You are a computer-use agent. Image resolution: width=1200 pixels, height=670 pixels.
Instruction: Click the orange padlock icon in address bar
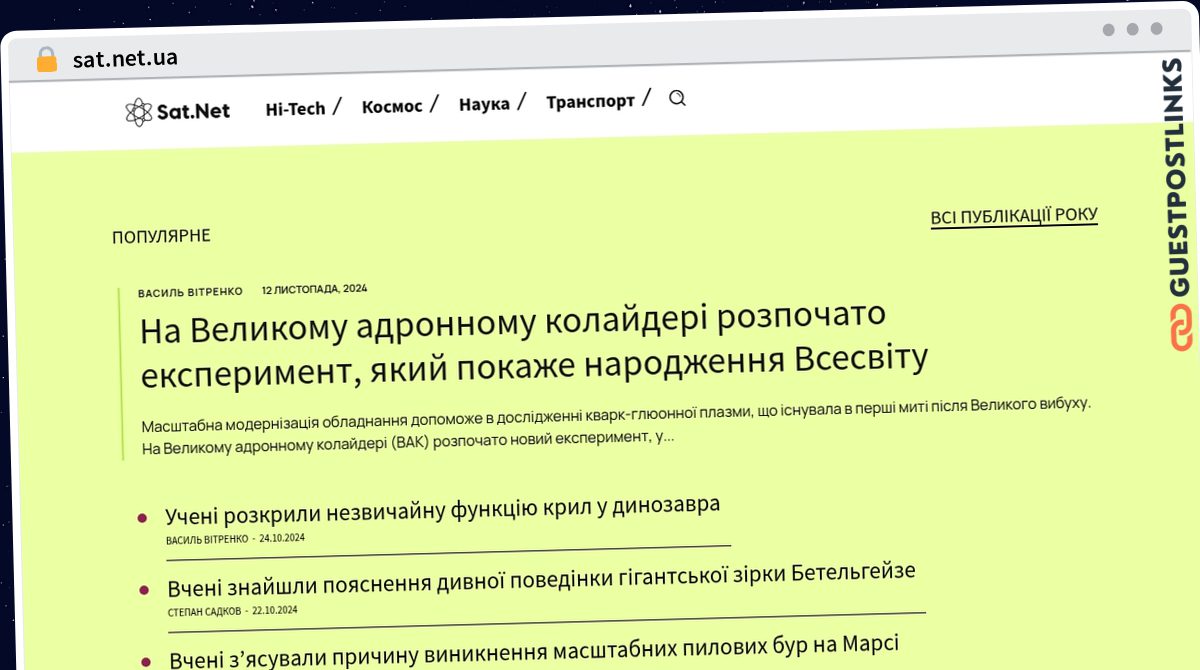click(47, 60)
